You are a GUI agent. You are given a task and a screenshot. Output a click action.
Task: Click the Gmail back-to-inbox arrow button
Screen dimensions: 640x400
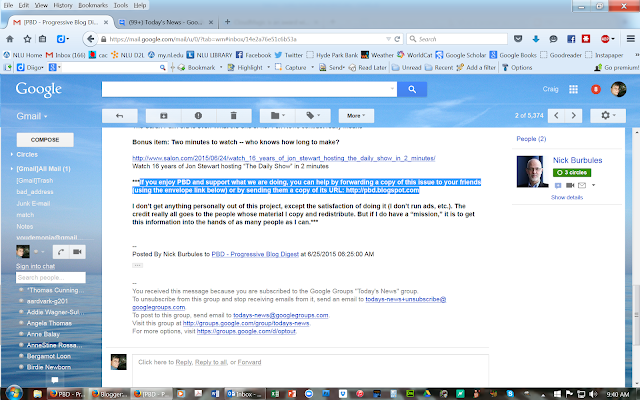pos(120,116)
